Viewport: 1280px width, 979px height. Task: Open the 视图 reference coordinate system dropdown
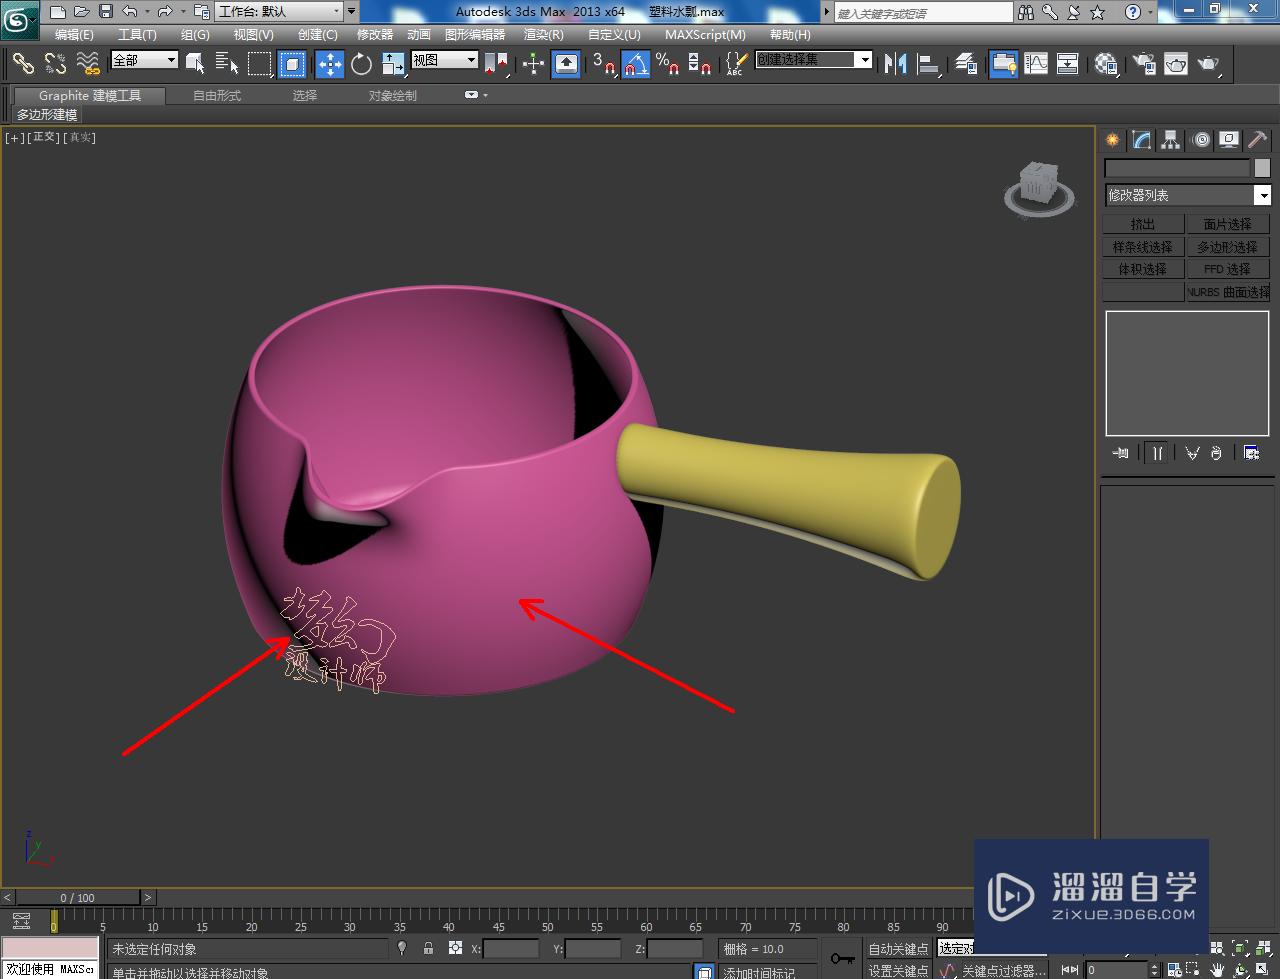point(445,60)
